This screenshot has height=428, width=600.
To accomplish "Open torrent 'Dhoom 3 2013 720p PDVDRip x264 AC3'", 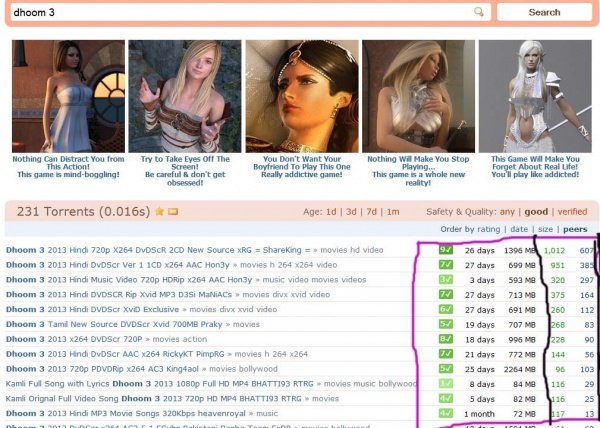I will [x=102, y=369].
